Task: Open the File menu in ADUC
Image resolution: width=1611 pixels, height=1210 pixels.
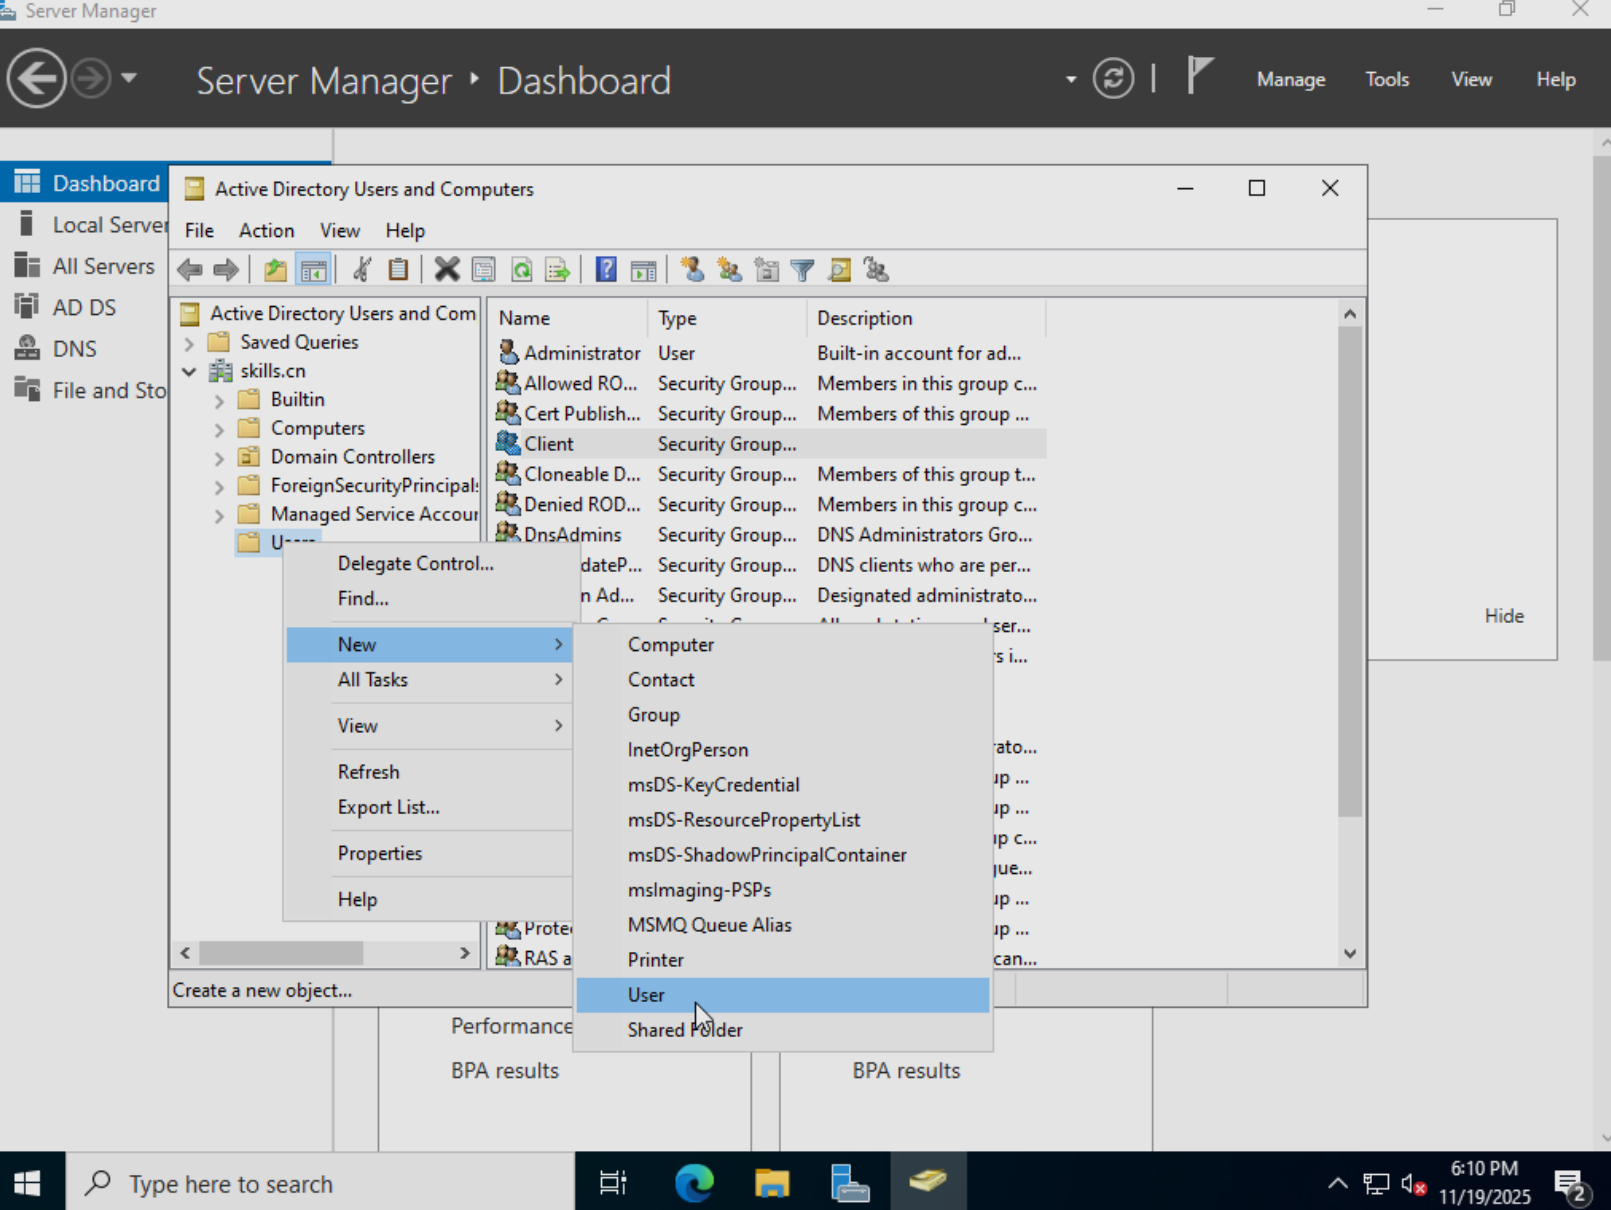Action: (x=199, y=231)
